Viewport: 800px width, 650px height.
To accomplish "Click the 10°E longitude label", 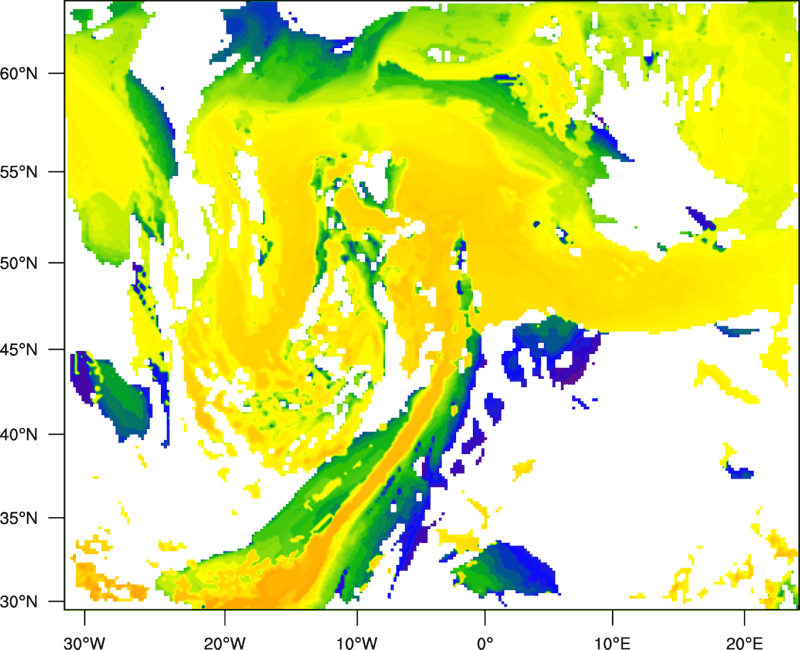I will pyautogui.click(x=612, y=643).
